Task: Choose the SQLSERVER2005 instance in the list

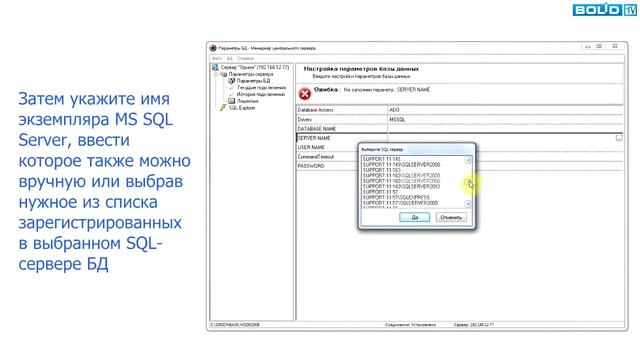Action: coord(401,176)
